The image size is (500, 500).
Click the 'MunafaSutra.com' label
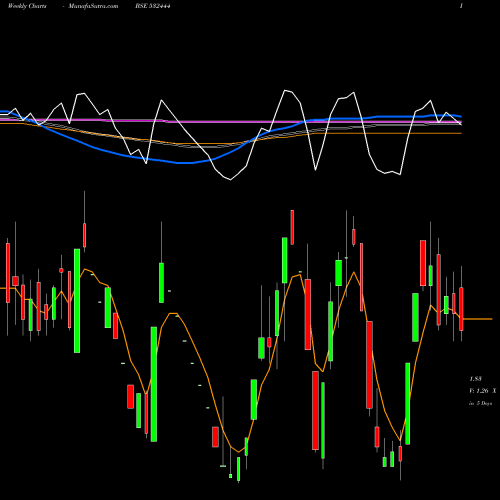tap(93, 6)
